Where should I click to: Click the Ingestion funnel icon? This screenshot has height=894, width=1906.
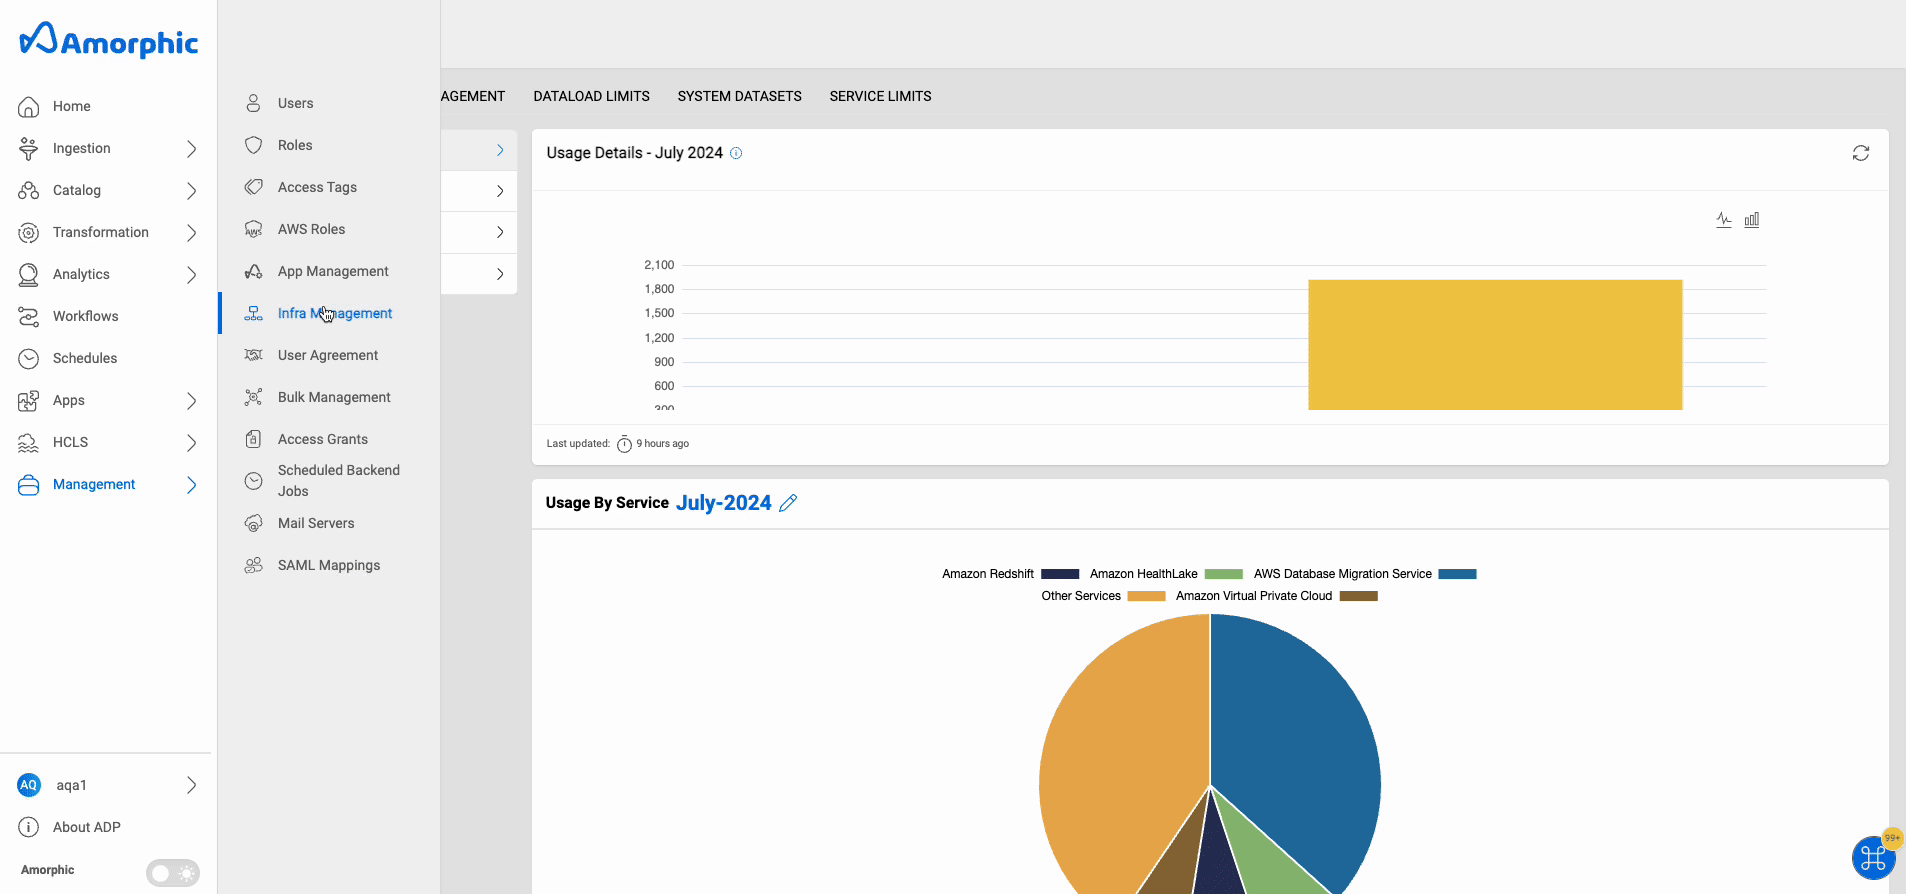pos(29,148)
